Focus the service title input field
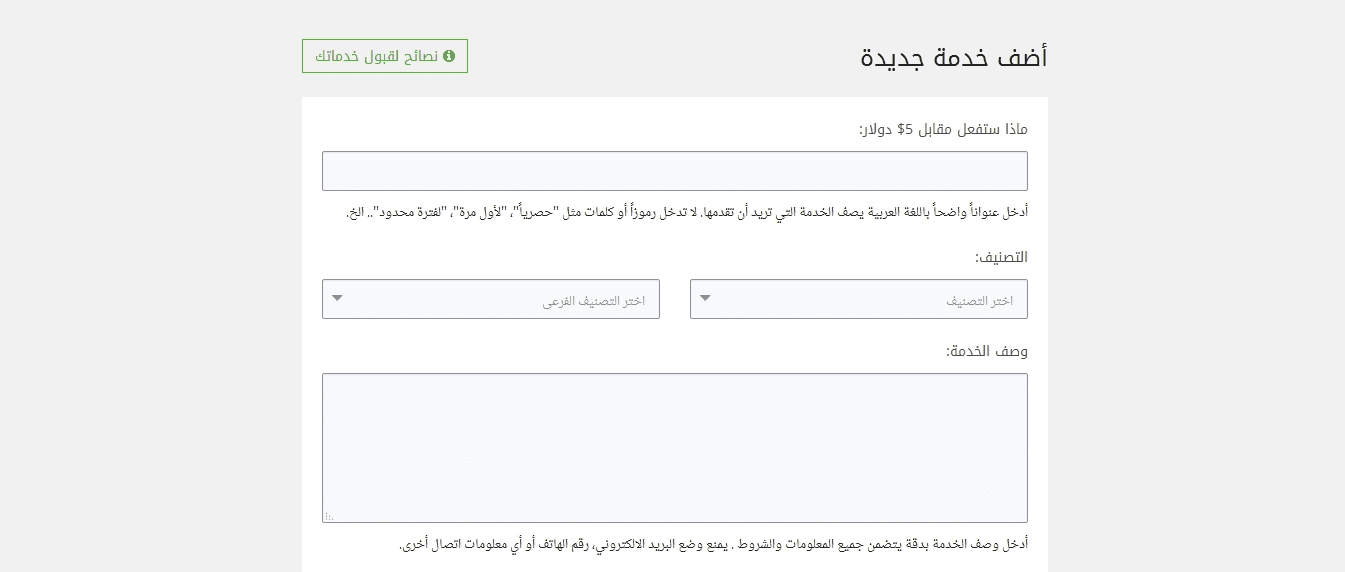 674,171
